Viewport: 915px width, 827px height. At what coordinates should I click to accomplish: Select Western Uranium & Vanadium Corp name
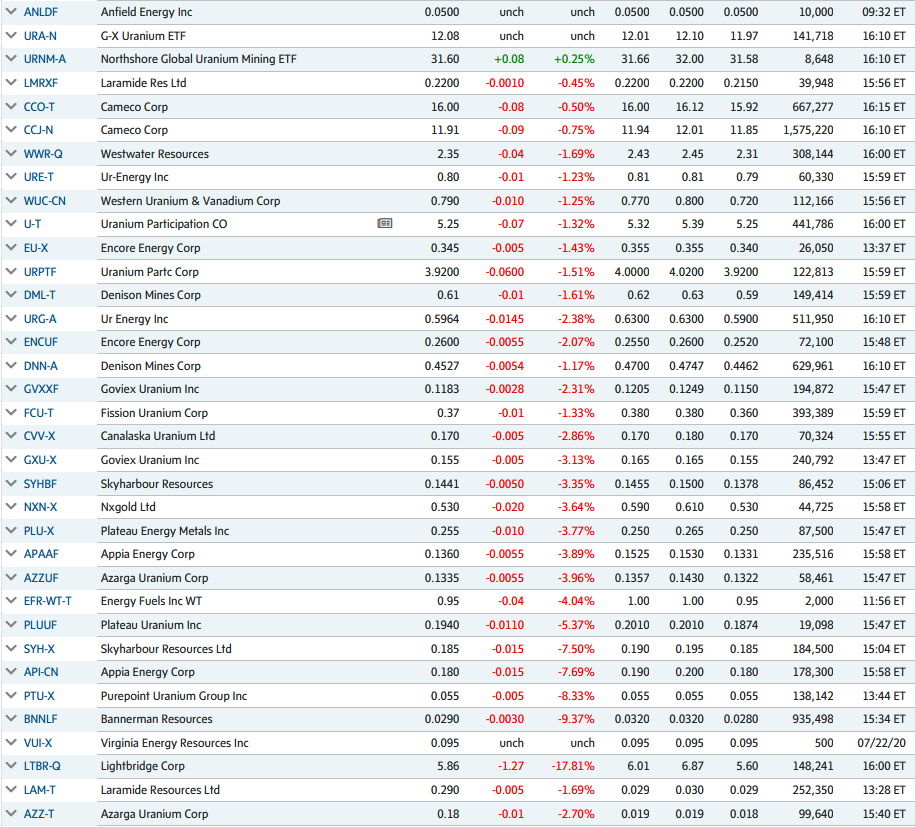coord(190,201)
